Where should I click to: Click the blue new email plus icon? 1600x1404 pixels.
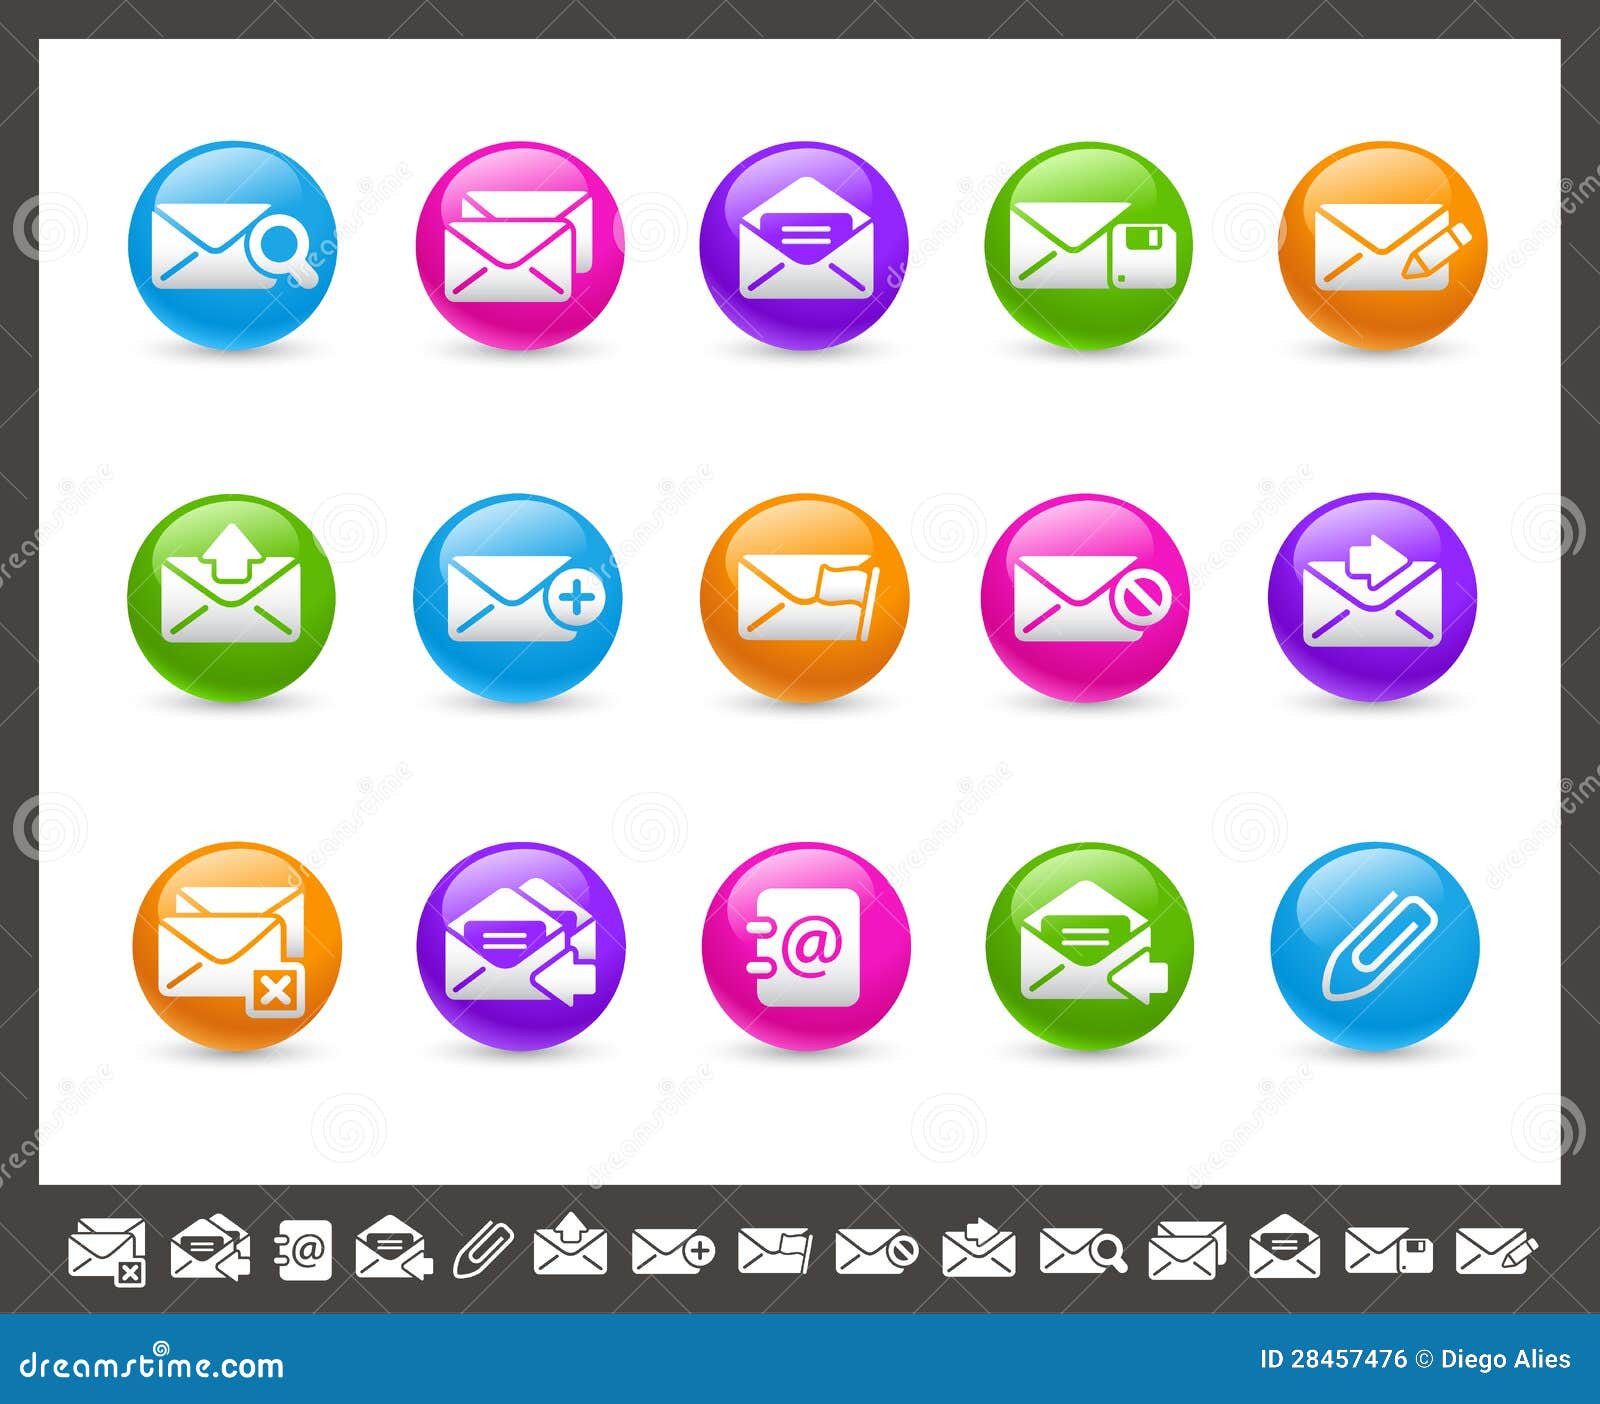(x=520, y=597)
